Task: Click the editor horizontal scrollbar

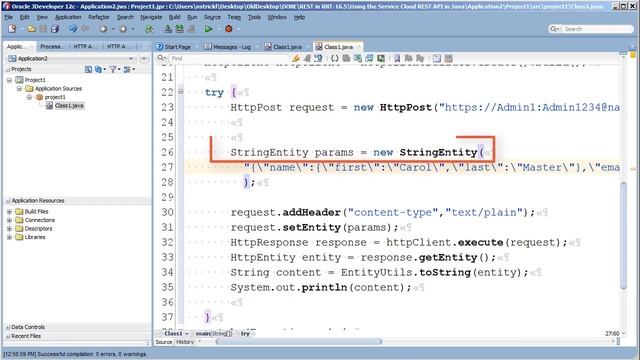Action: [299, 342]
